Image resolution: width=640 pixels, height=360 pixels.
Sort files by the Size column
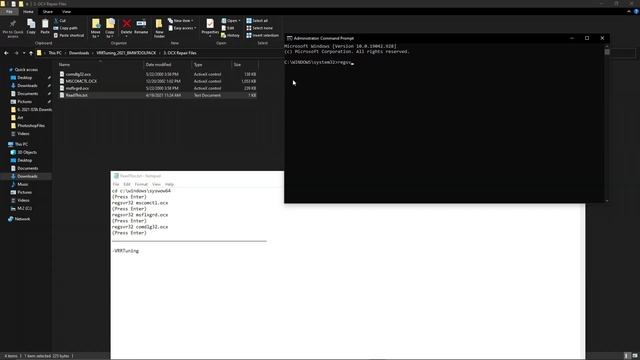pyautogui.click(x=244, y=64)
